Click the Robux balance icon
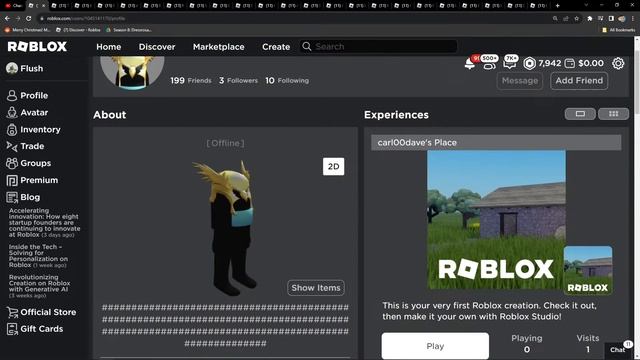 tap(529, 63)
